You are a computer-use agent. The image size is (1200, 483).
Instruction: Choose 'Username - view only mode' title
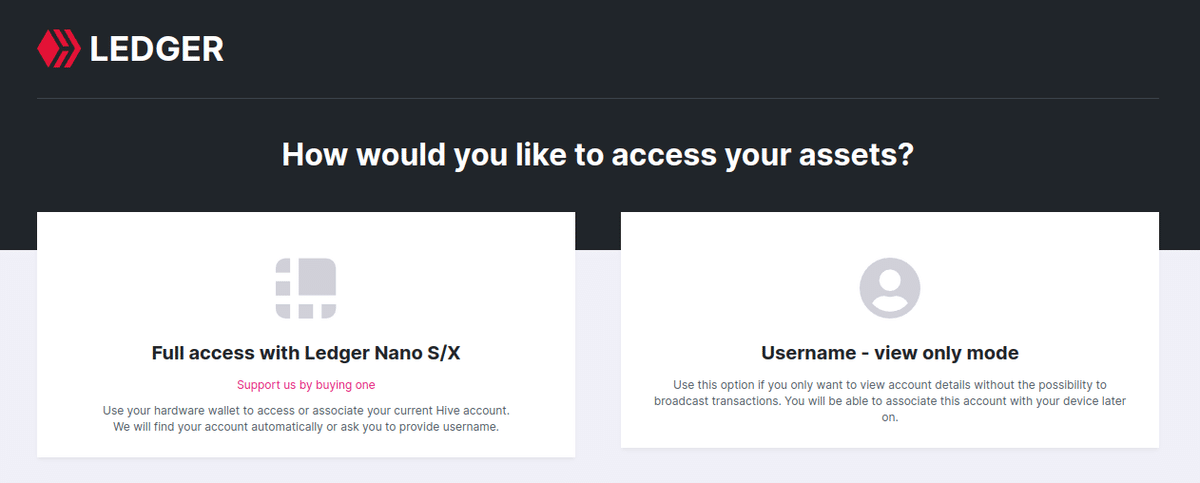pos(890,353)
